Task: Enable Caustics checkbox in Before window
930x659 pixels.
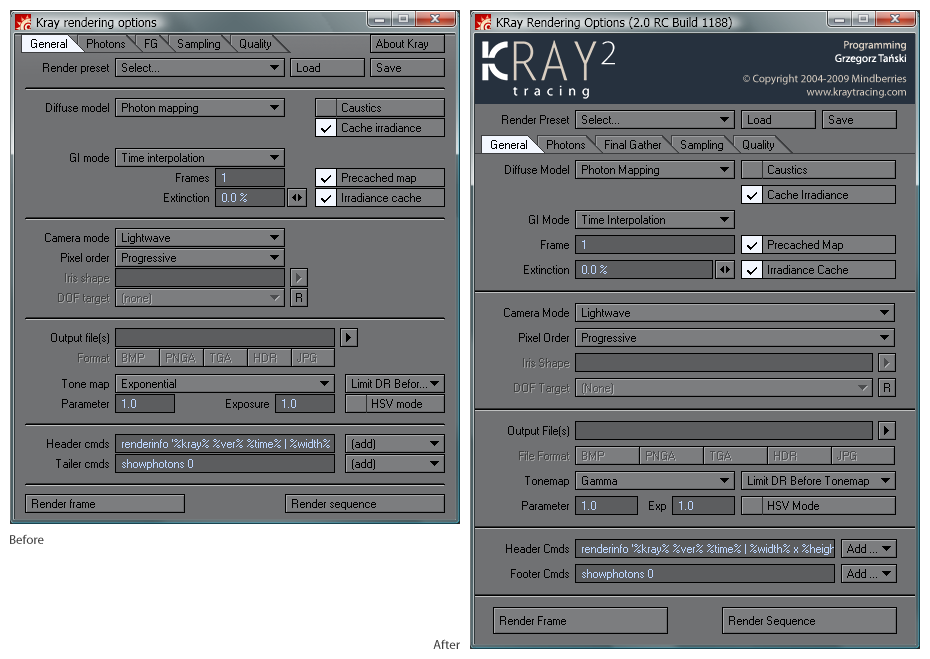Action: (326, 108)
